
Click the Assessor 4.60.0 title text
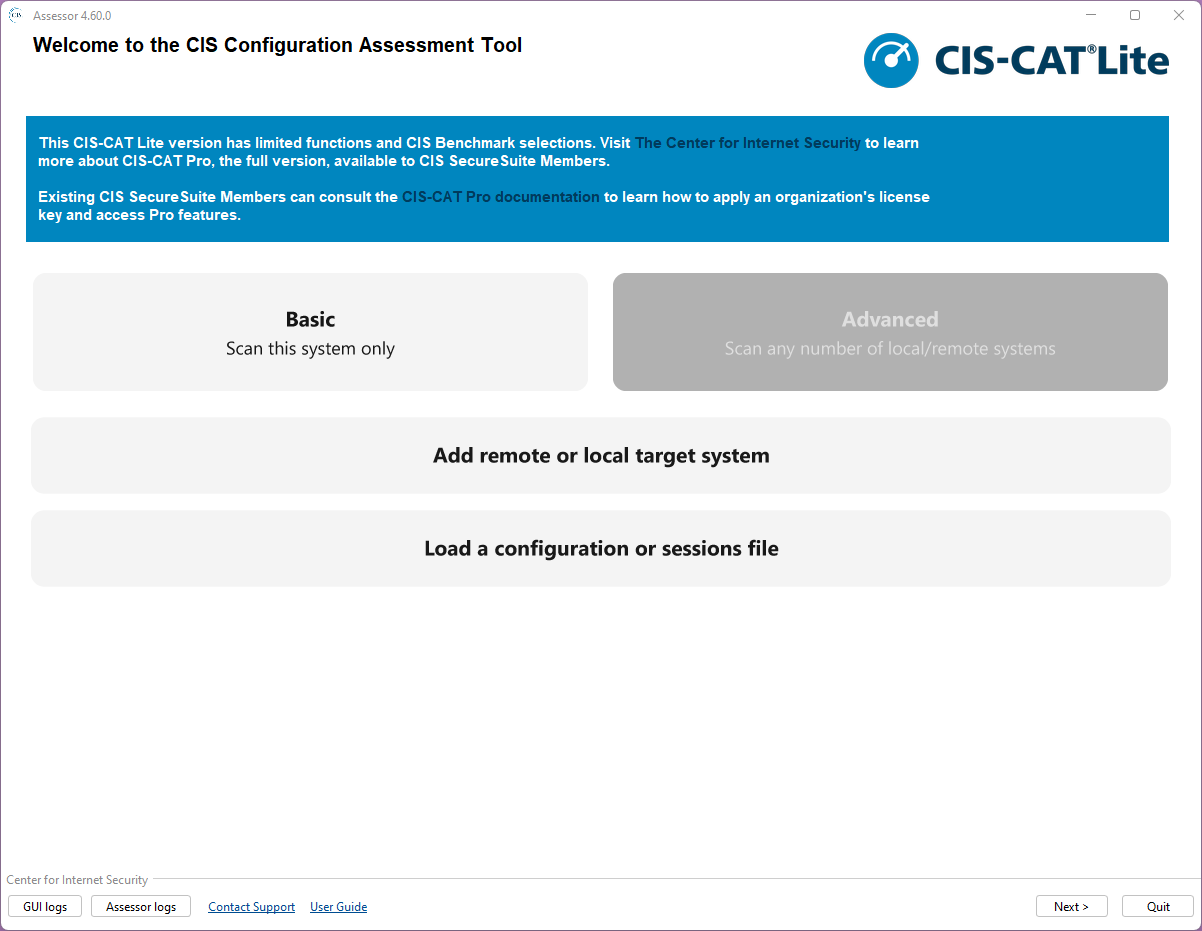[72, 16]
